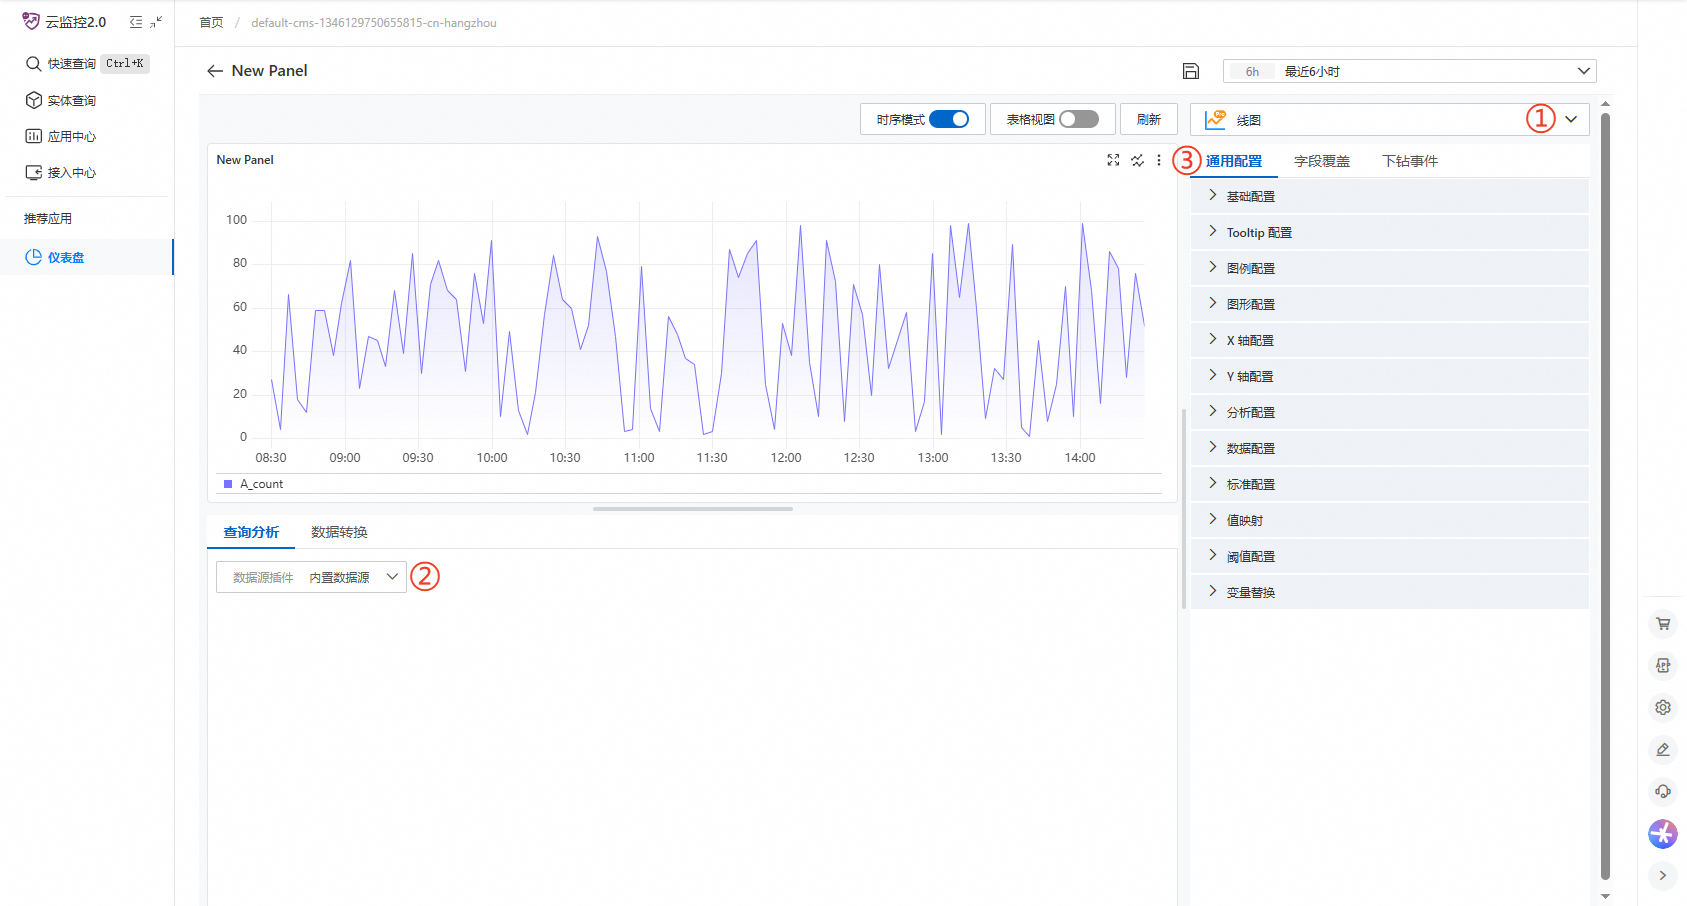This screenshot has width=1687, height=906.
Task: Switch to the 数据转换 tab
Action: coord(339,532)
